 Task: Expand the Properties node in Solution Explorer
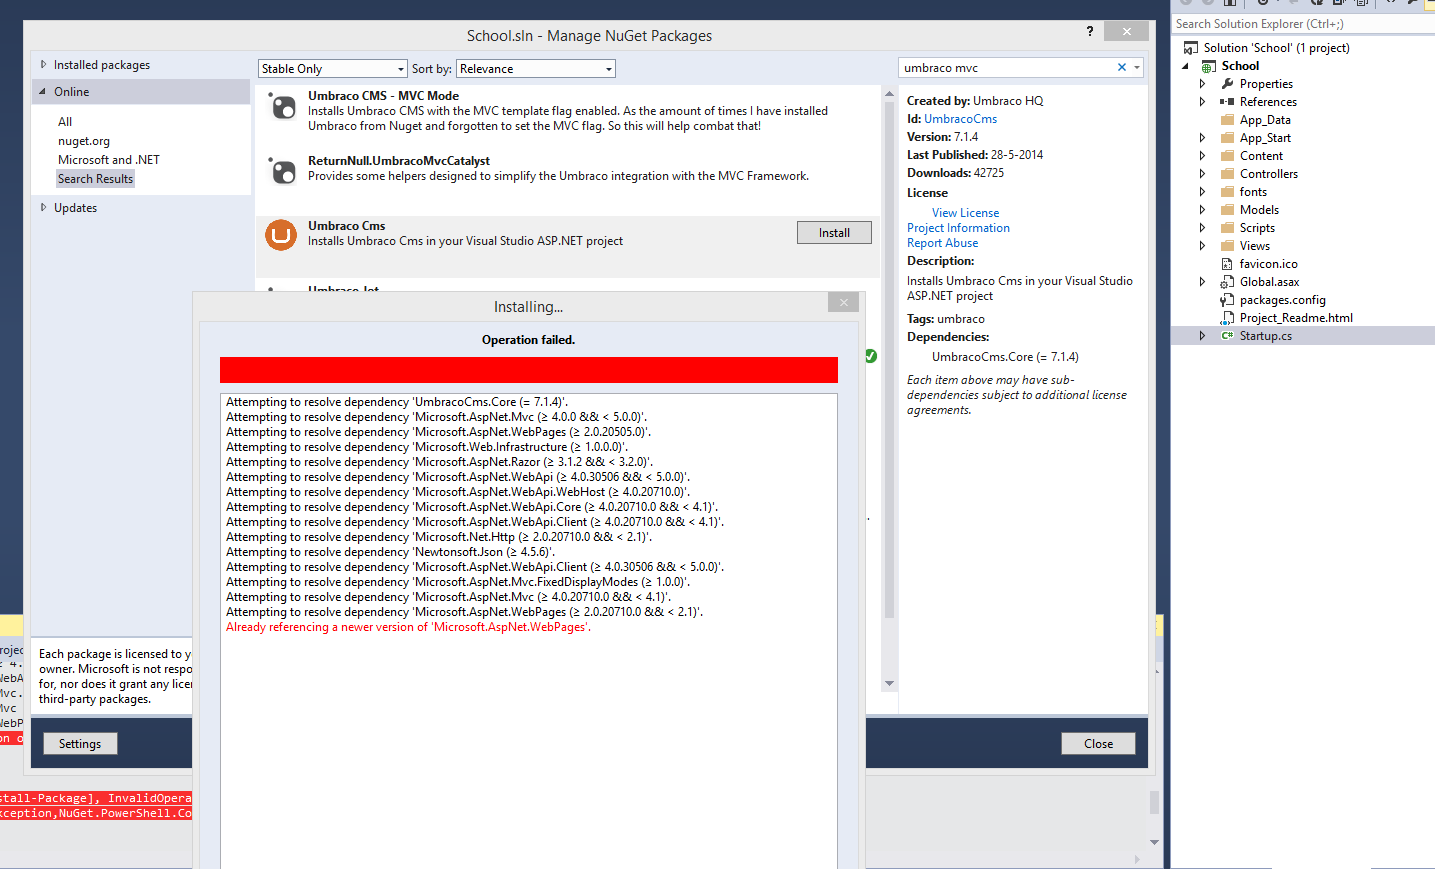point(1203,84)
